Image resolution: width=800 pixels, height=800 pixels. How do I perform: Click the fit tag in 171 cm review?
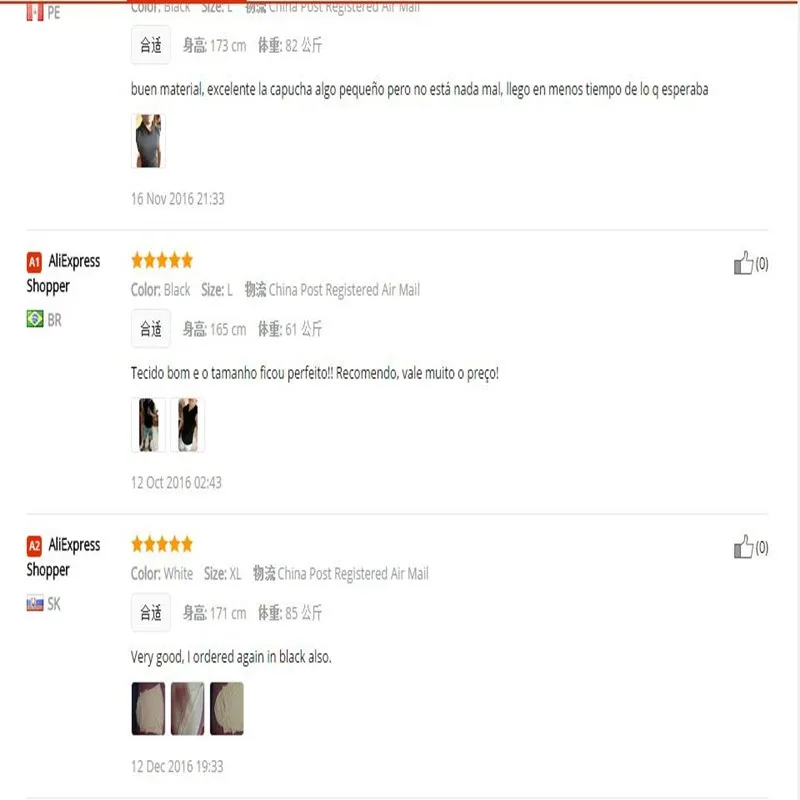tap(151, 612)
